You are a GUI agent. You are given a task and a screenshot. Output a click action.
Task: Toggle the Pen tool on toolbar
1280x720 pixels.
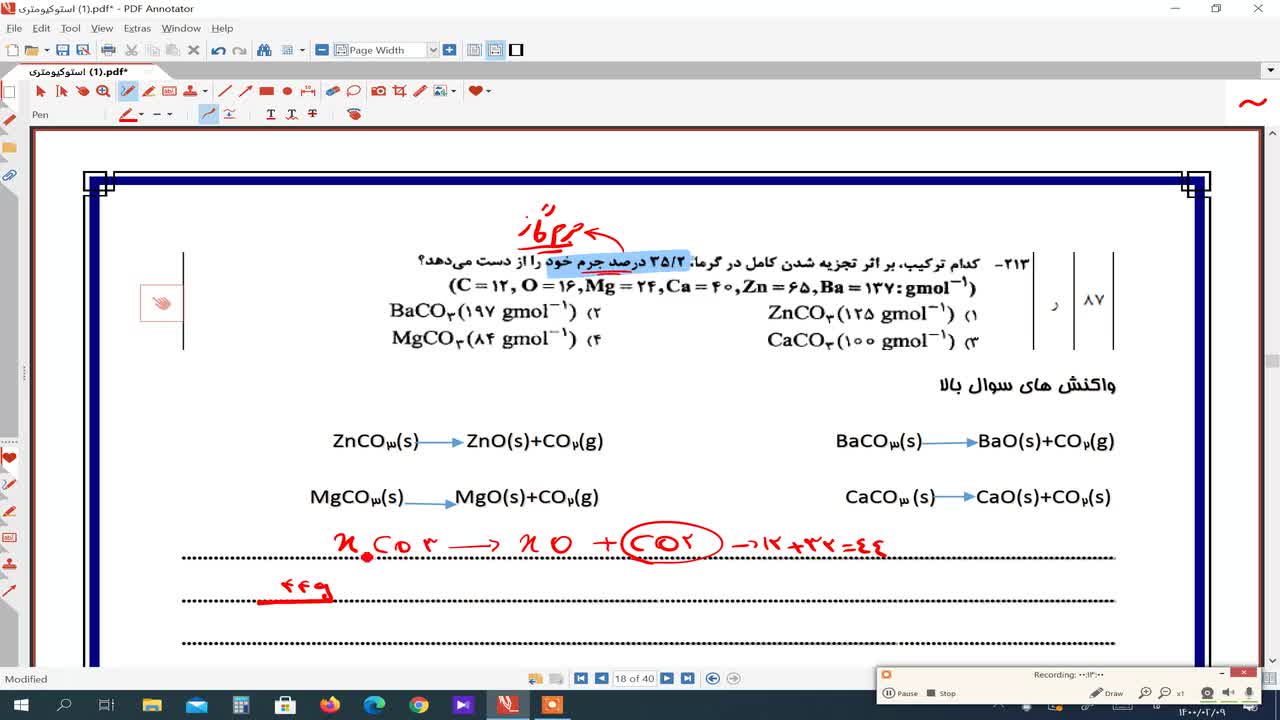click(128, 91)
